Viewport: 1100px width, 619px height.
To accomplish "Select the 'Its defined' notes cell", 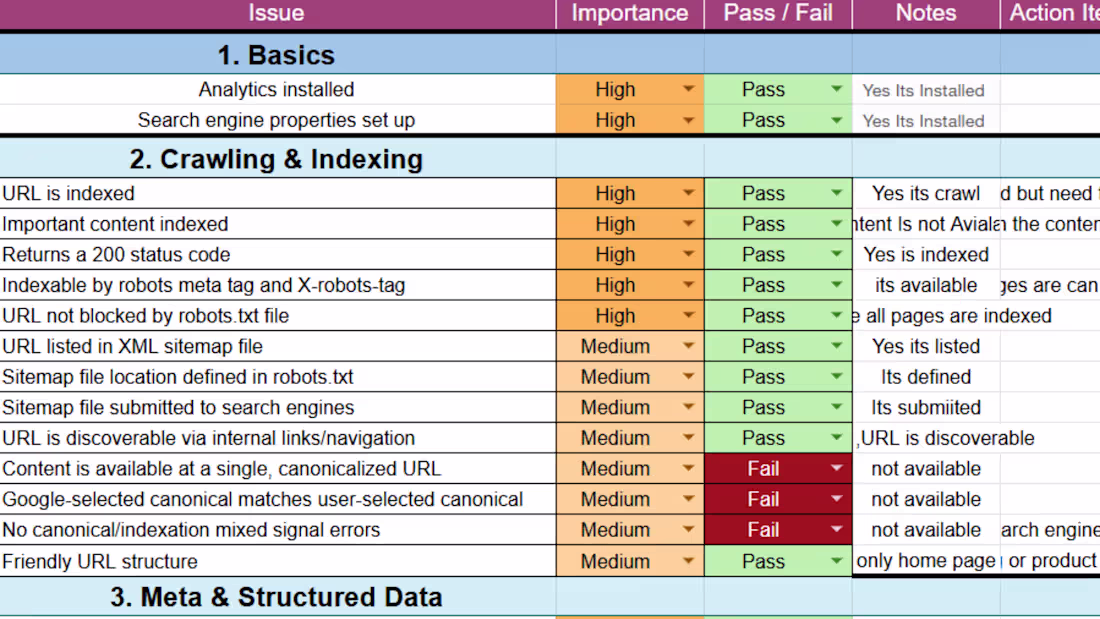I will point(925,377).
